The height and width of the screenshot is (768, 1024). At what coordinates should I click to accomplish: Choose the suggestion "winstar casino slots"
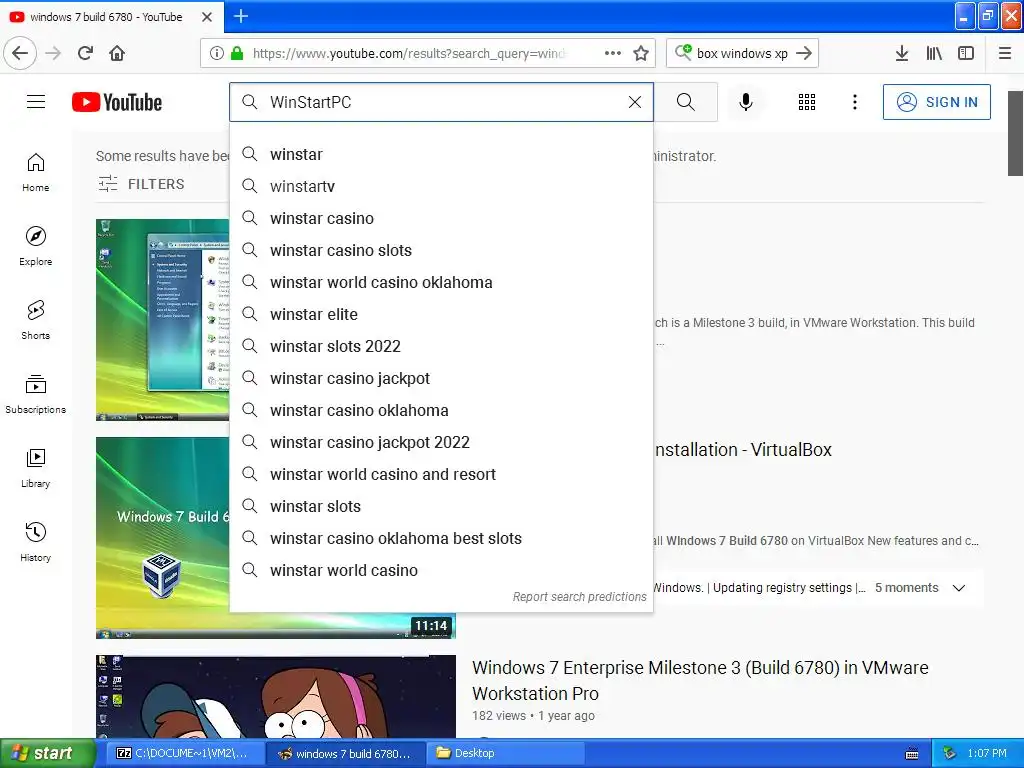[441, 250]
